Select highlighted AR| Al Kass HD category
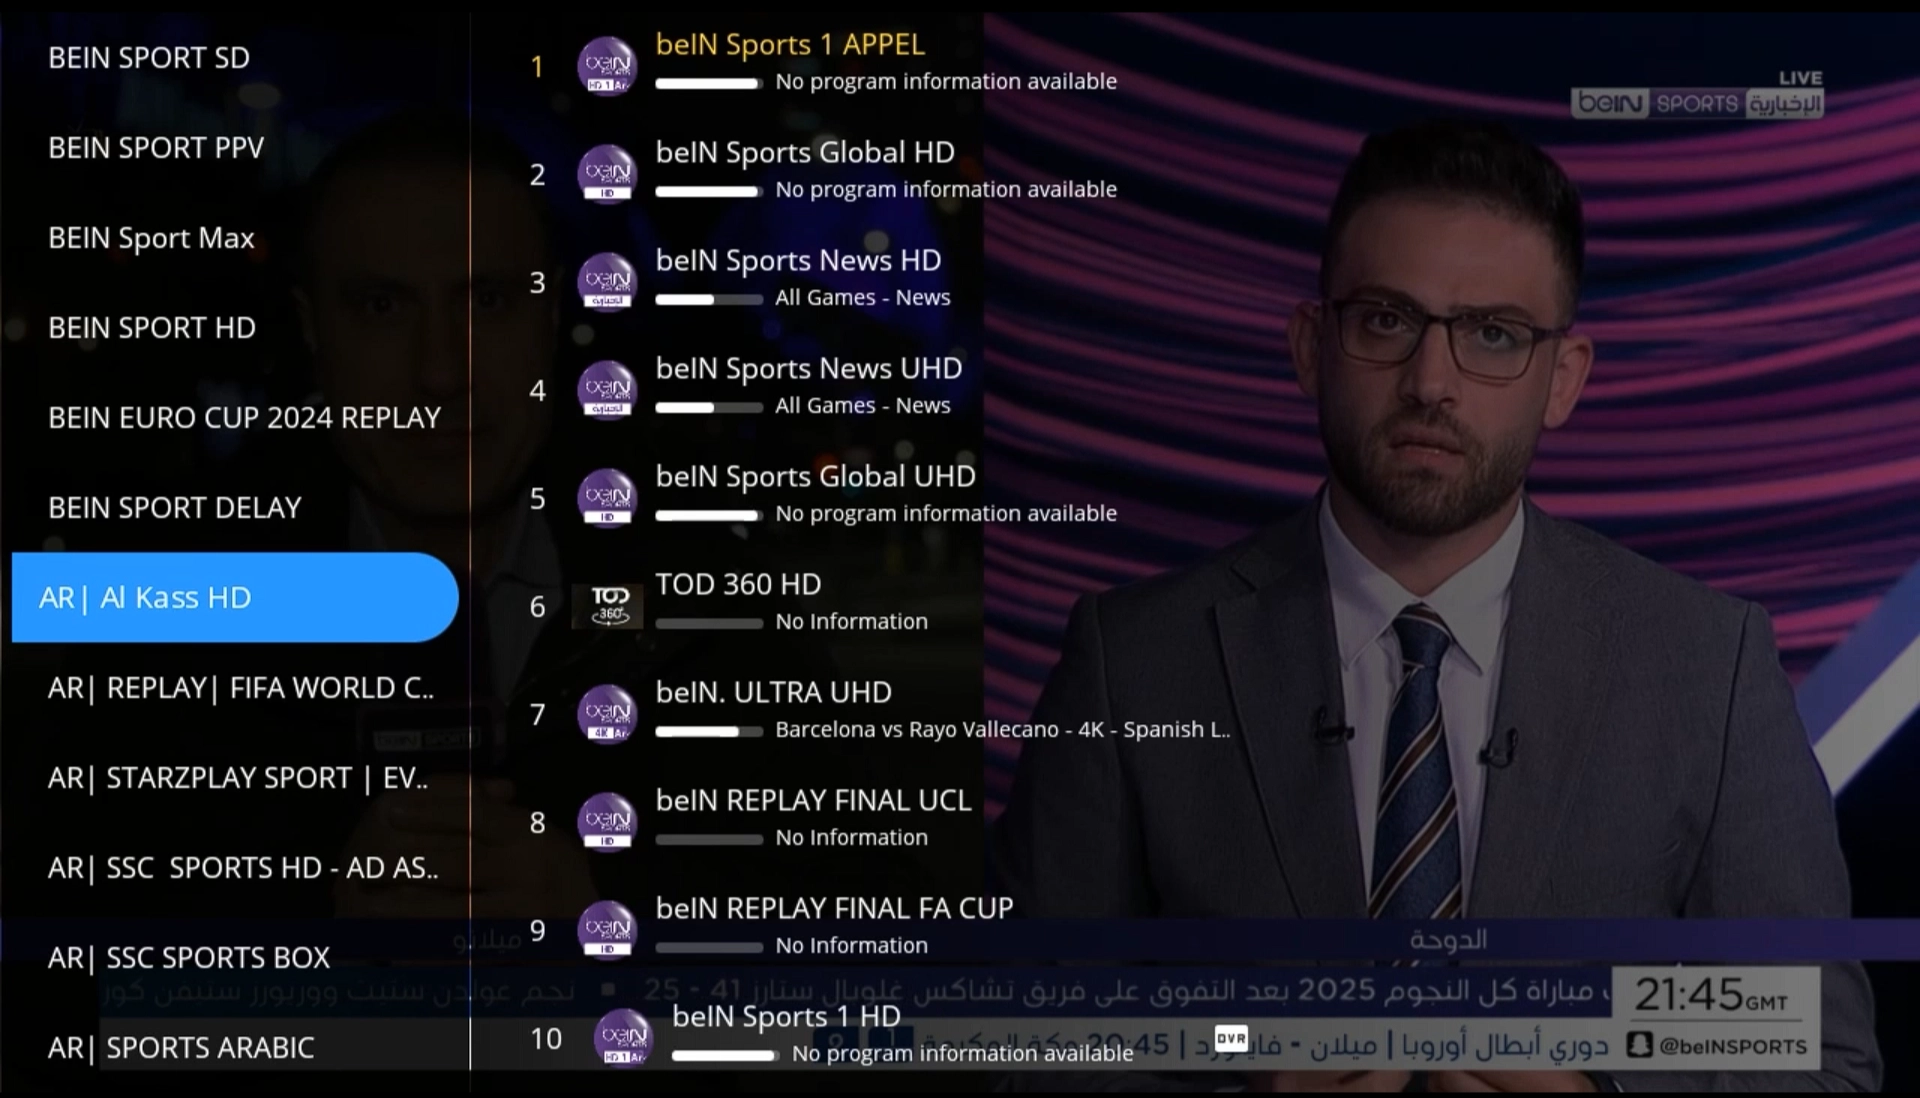Viewport: 1920px width, 1098px height. point(235,597)
